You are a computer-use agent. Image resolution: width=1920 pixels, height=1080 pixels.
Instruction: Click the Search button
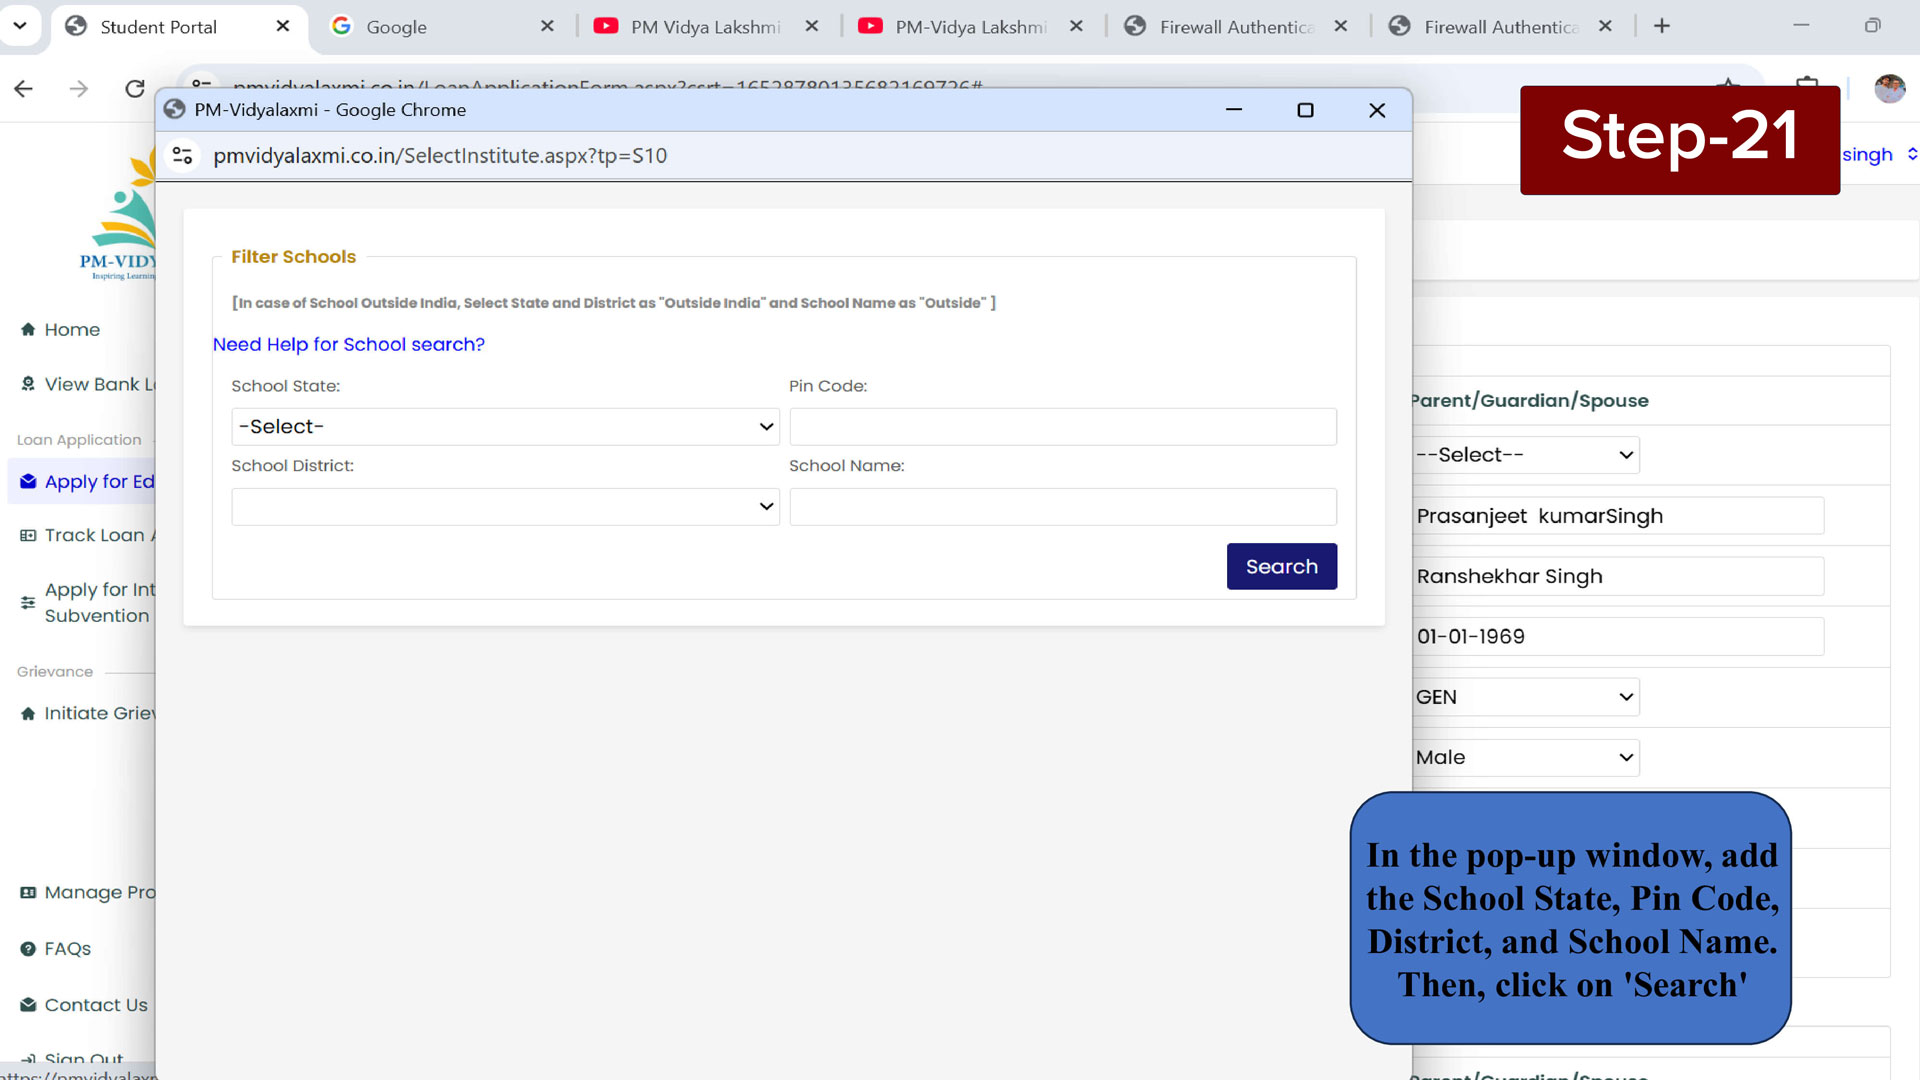pyautogui.click(x=1281, y=566)
